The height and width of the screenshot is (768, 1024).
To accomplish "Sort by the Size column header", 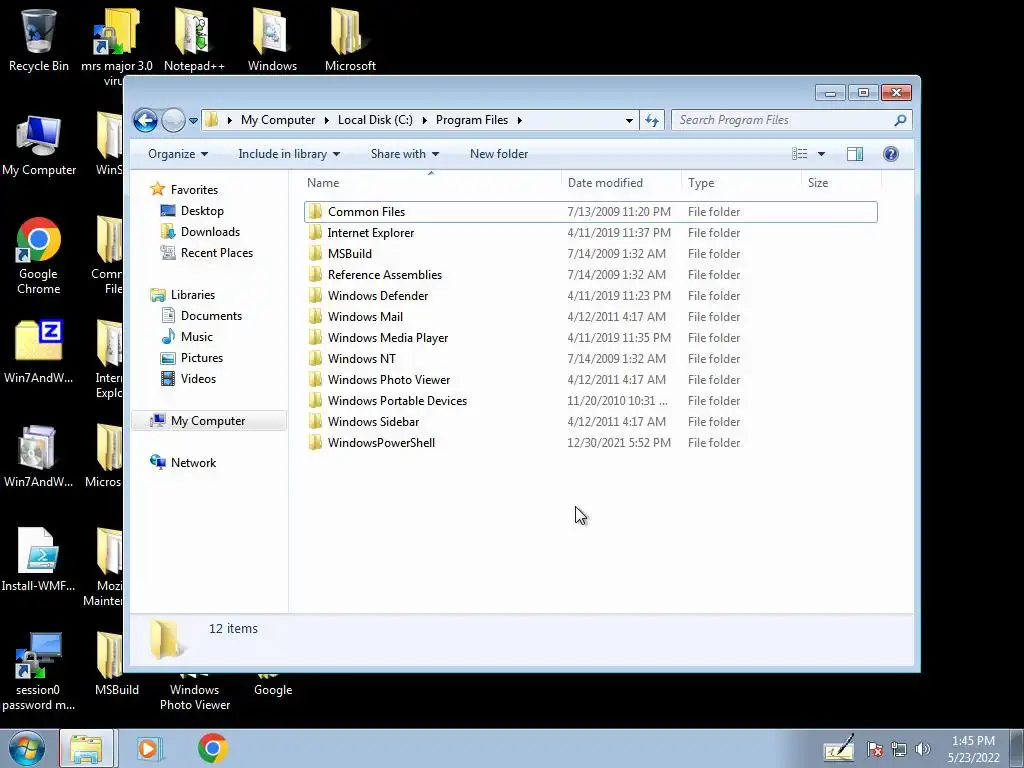I will coord(840,183).
